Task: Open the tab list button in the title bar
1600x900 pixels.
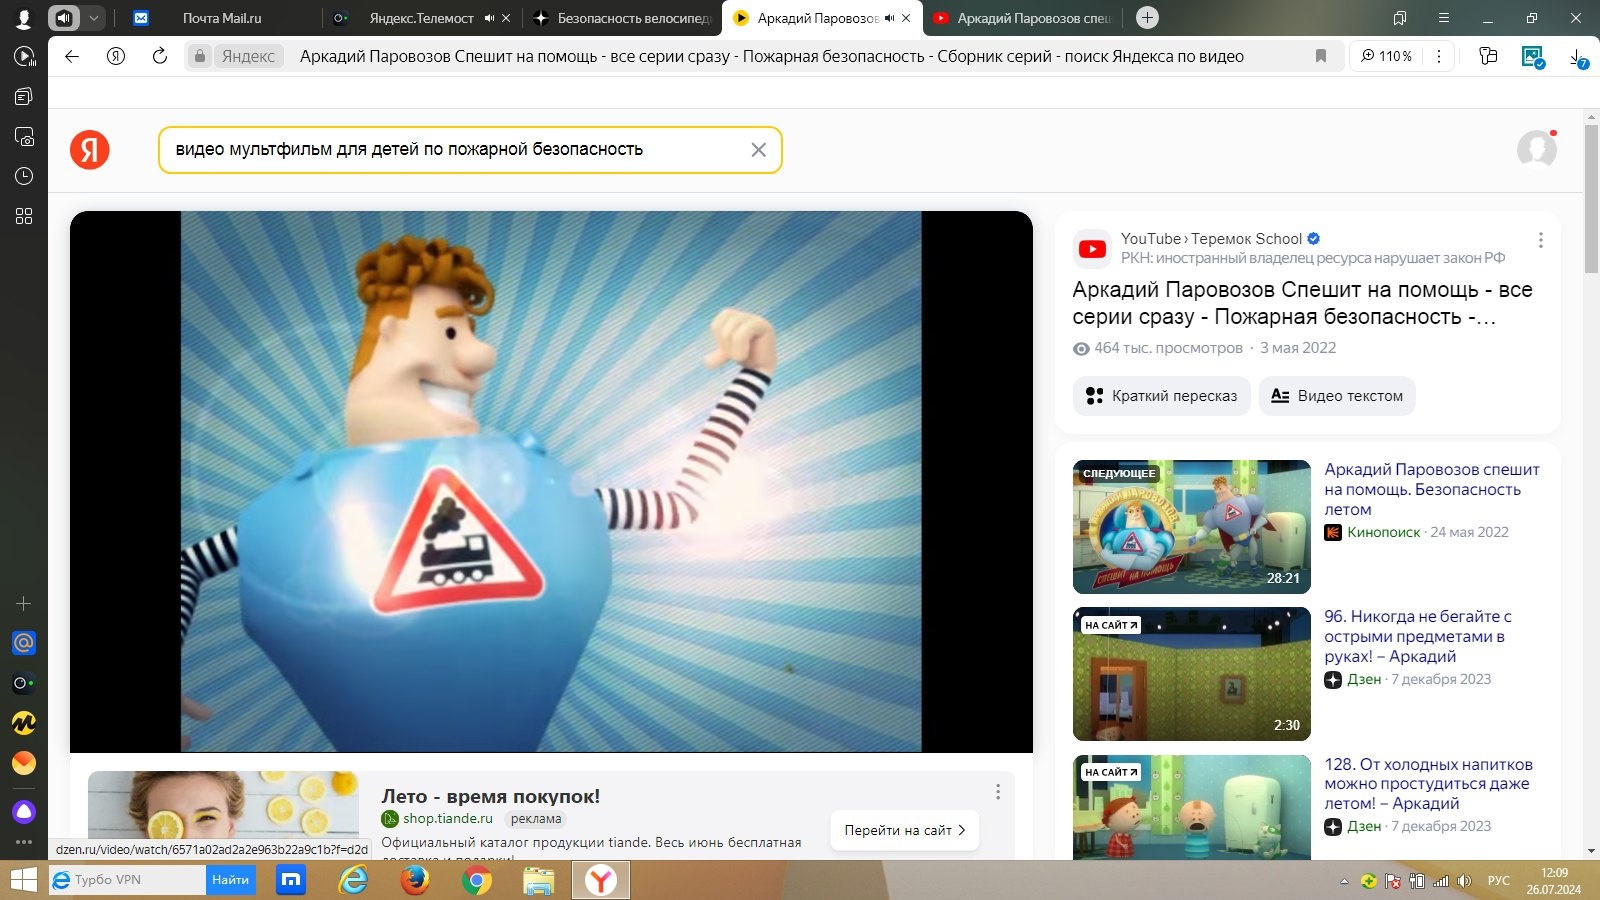Action: pyautogui.click(x=1399, y=17)
